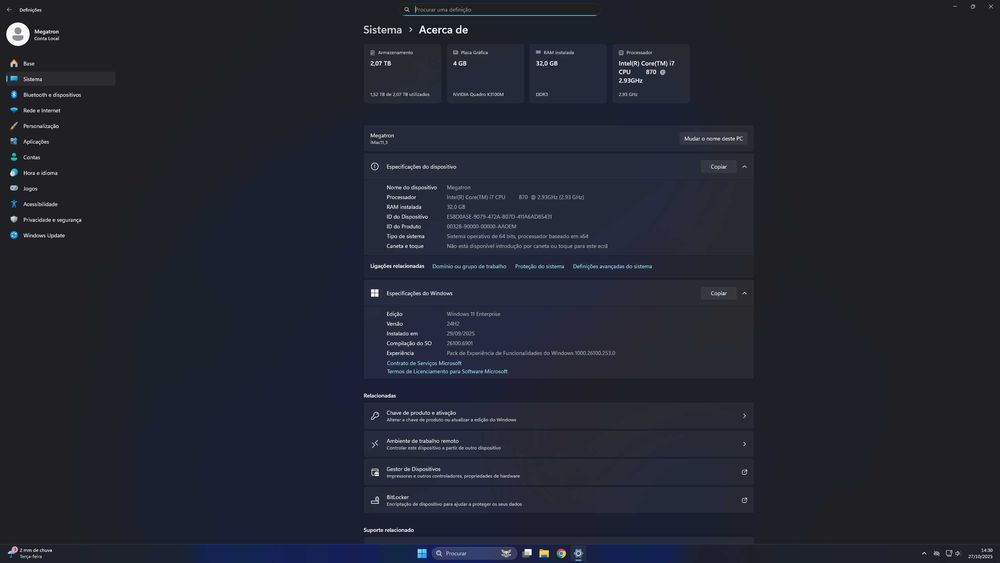Viewport: 1000px width, 563px height.
Task: Copy the Especificações do dispositivo
Action: (719, 166)
